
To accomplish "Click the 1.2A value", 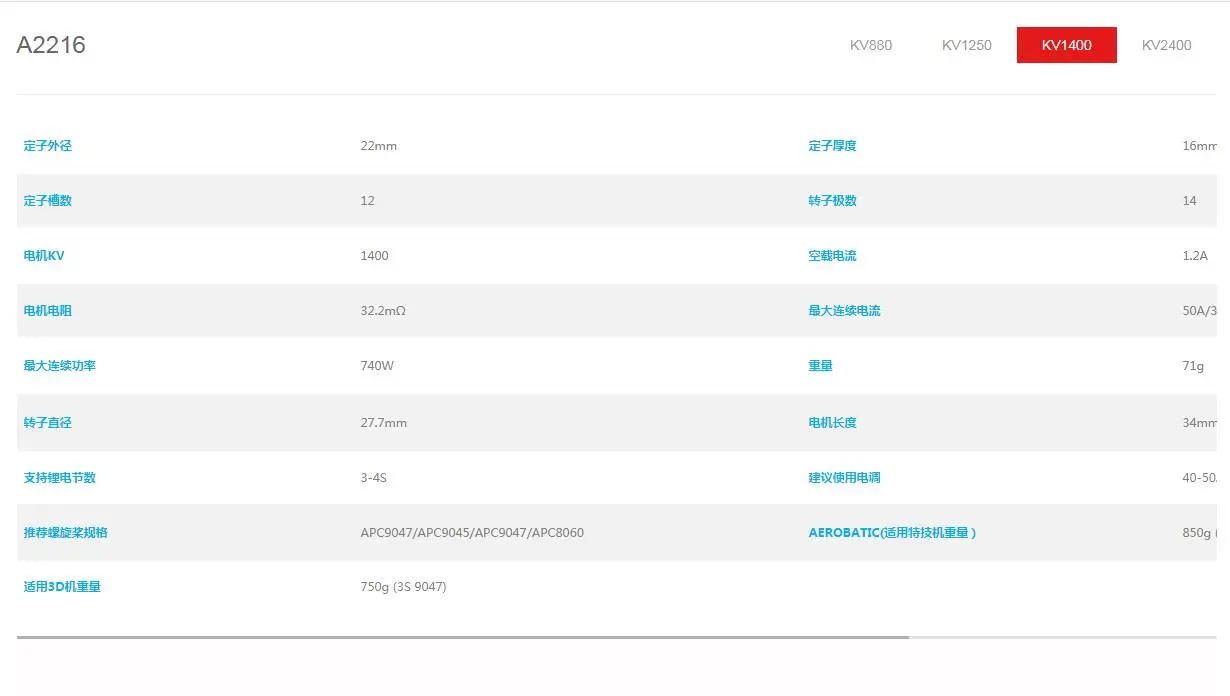I will 1195,256.
